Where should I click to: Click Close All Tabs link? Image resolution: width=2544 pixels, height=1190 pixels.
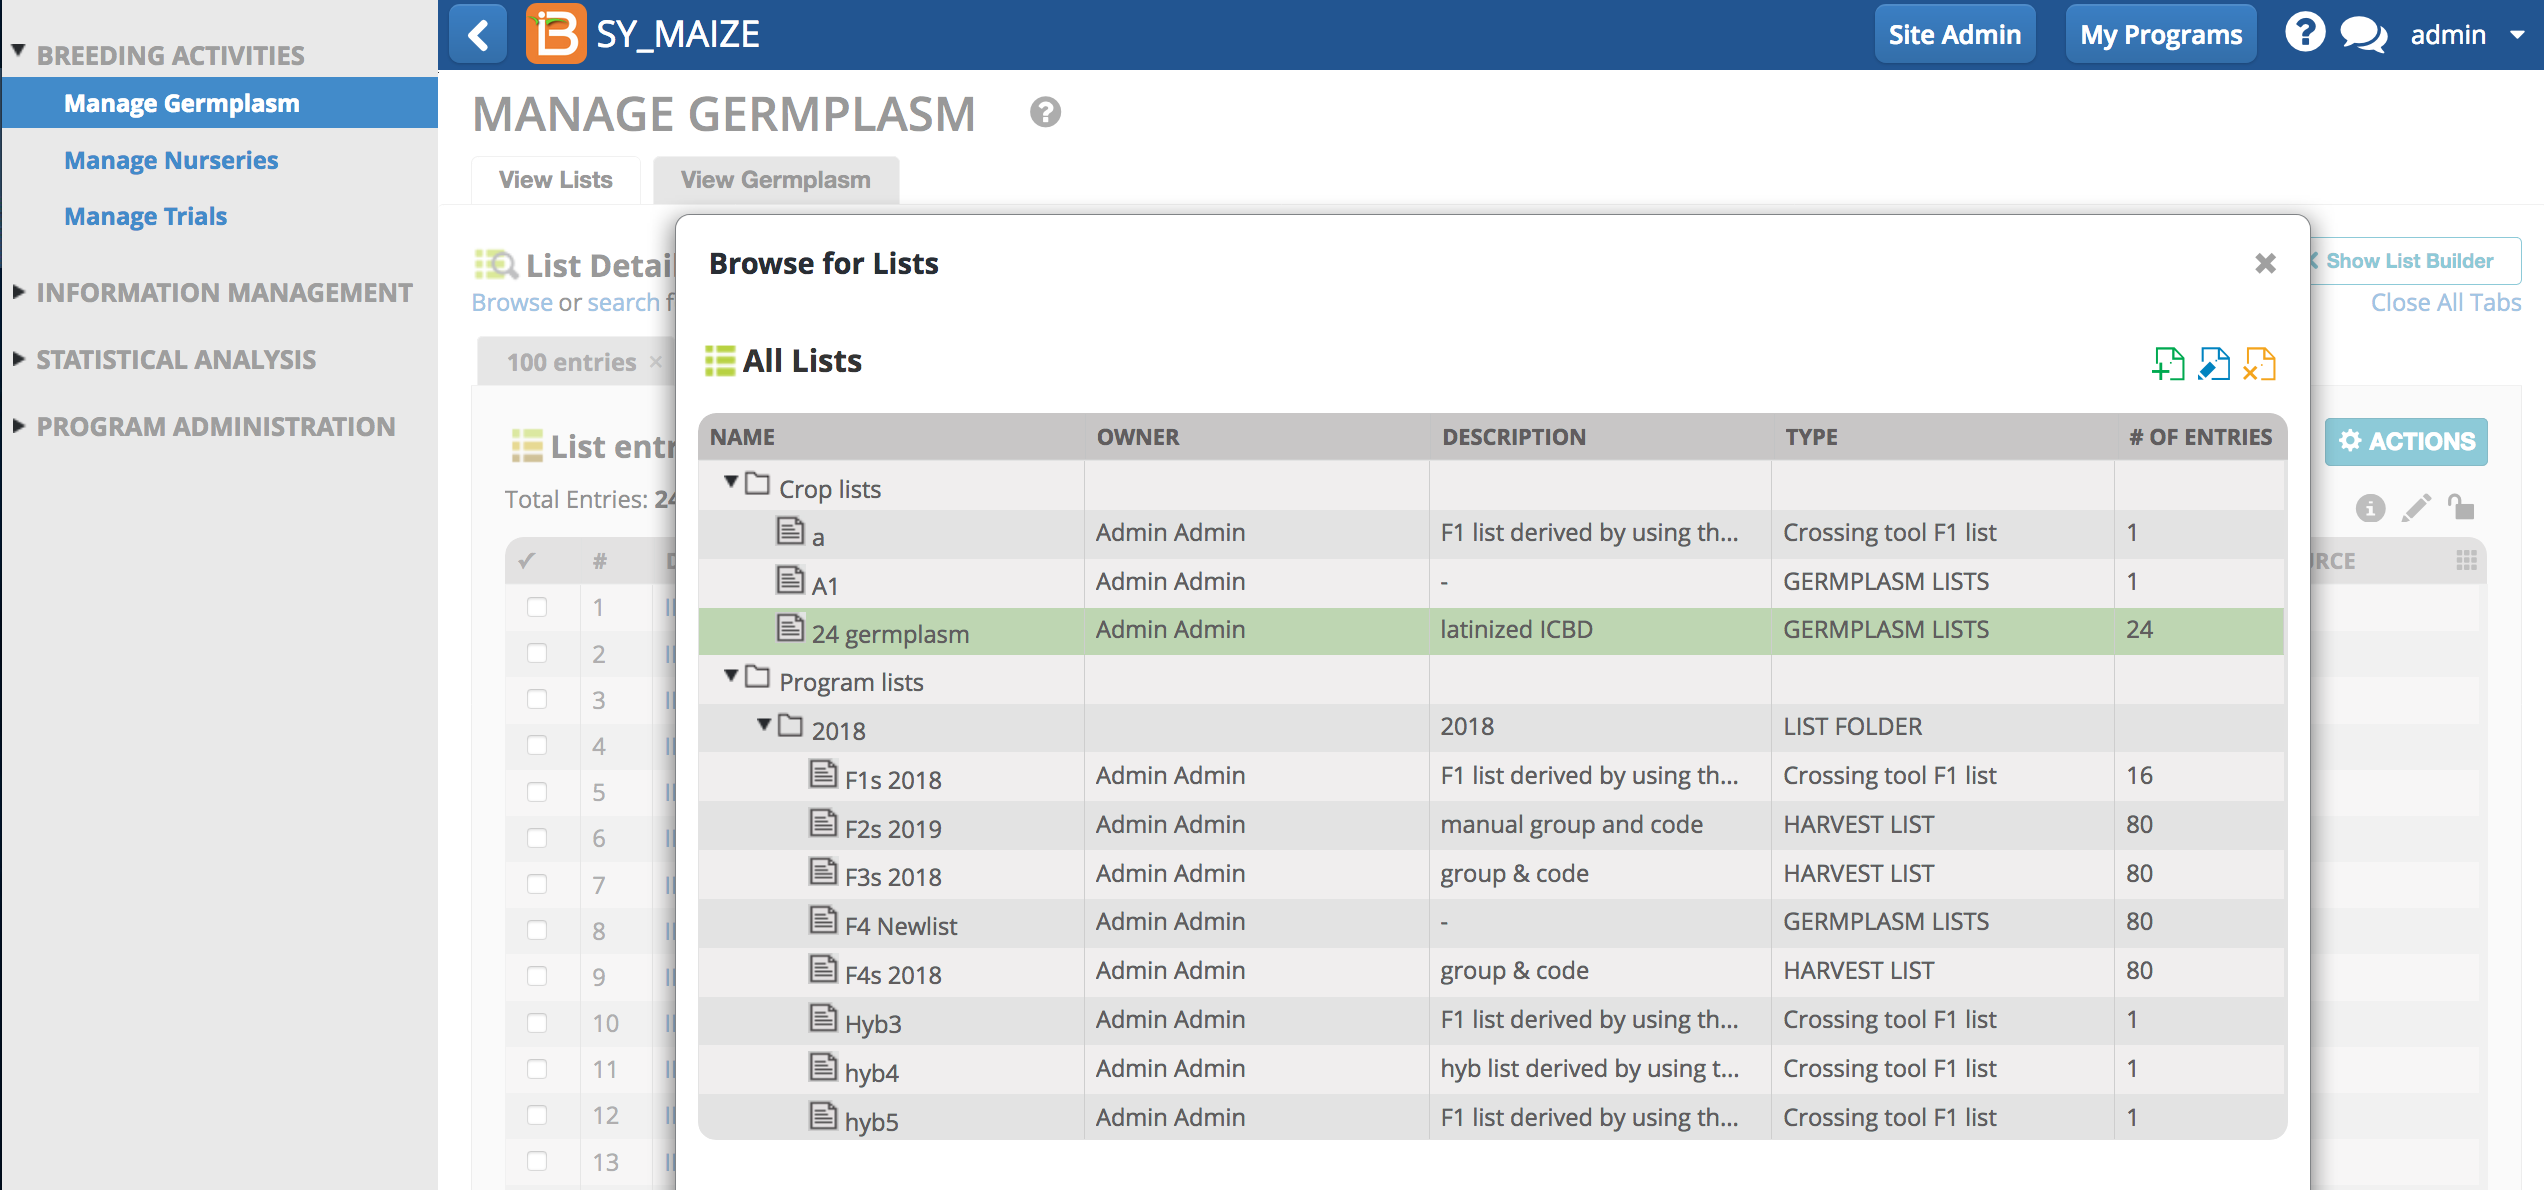2446,302
